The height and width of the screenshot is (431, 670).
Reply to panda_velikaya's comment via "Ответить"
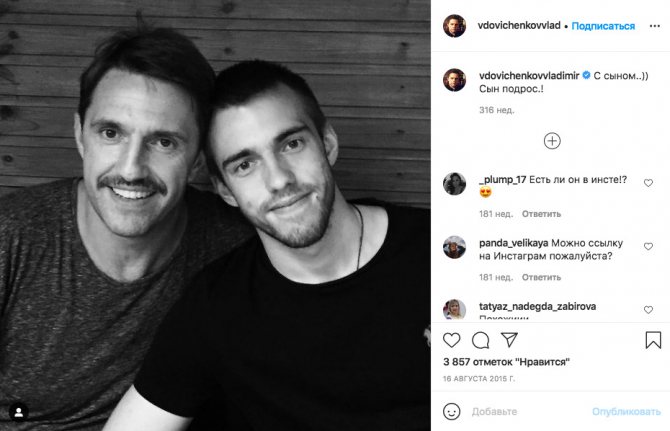click(541, 277)
